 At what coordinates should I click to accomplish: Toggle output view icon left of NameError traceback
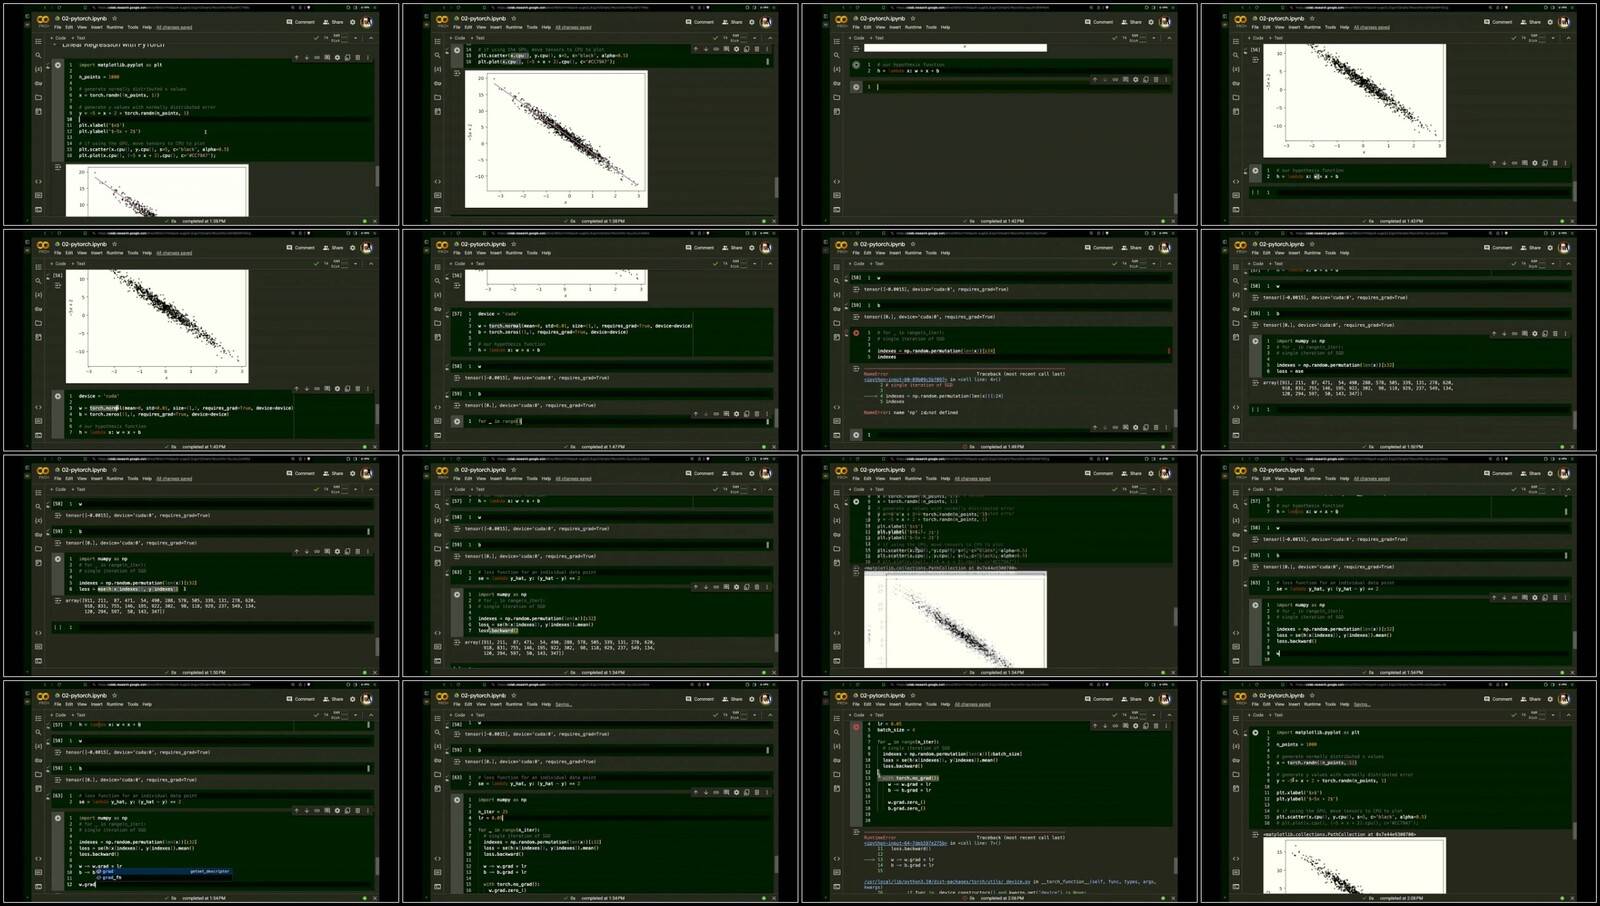point(856,369)
